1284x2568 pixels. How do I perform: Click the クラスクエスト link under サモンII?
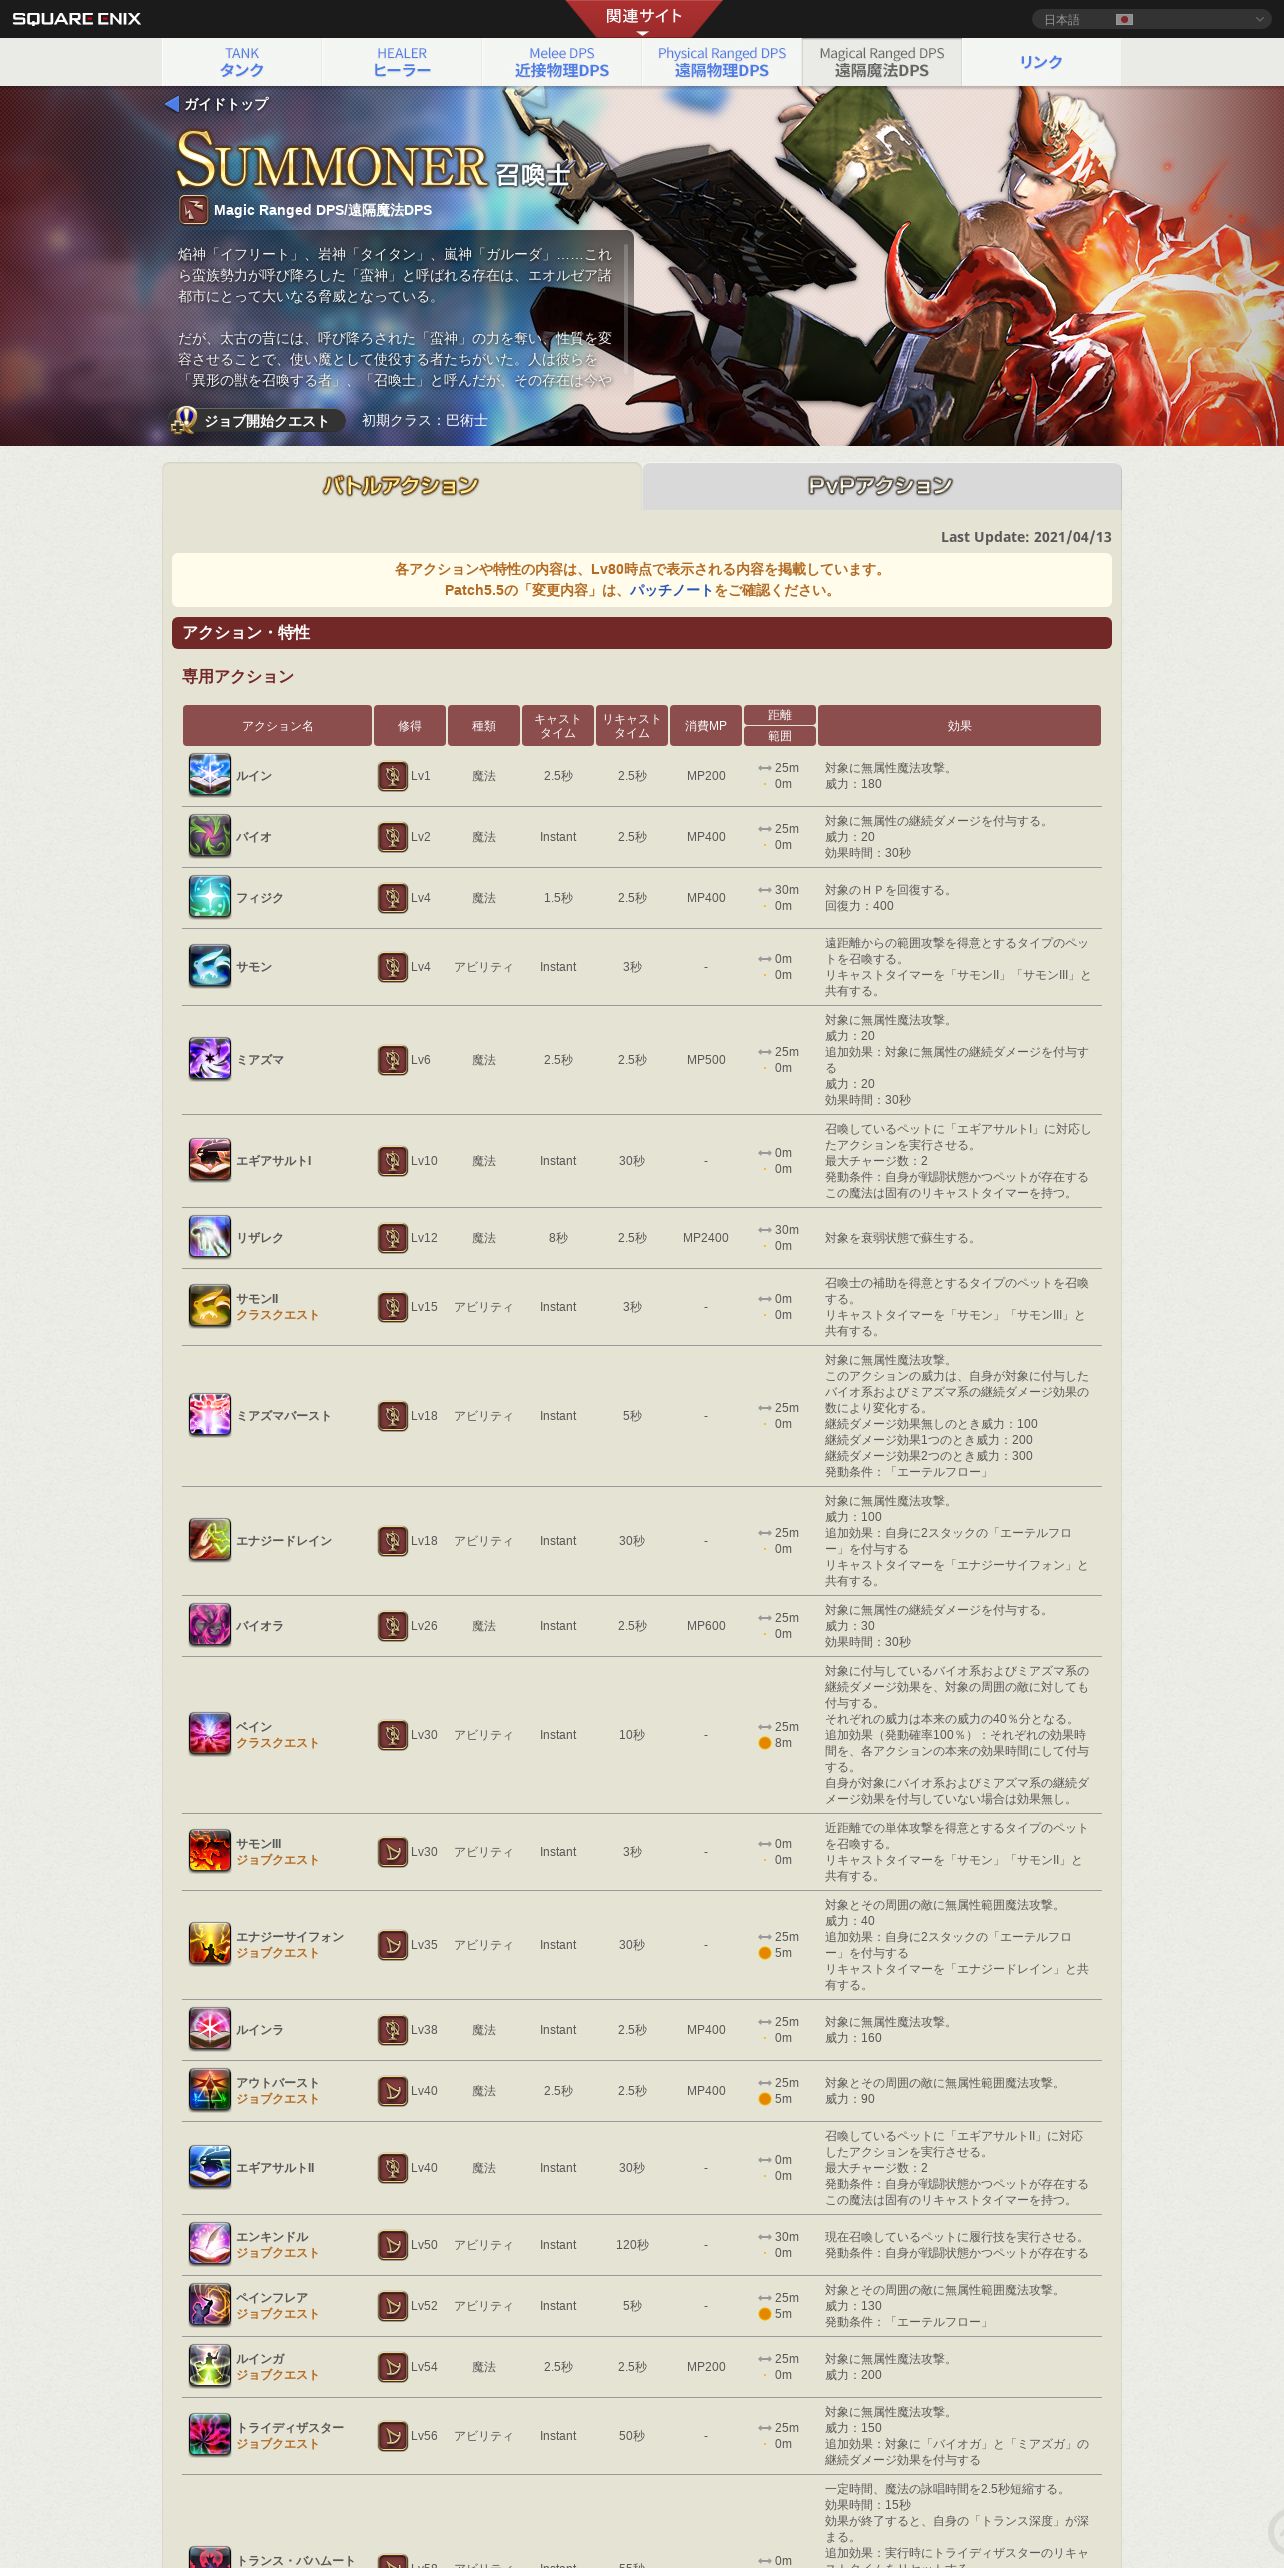pyautogui.click(x=277, y=1315)
